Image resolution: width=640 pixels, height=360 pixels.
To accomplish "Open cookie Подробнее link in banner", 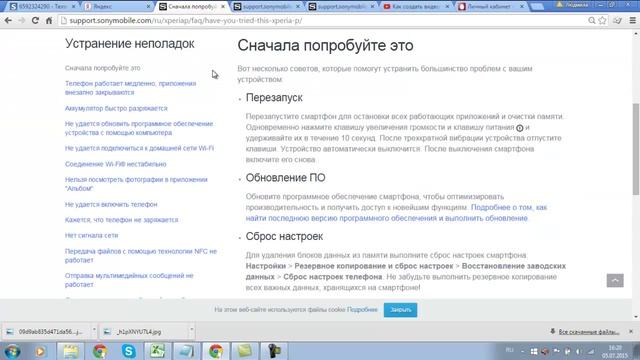I will pyautogui.click(x=362, y=310).
